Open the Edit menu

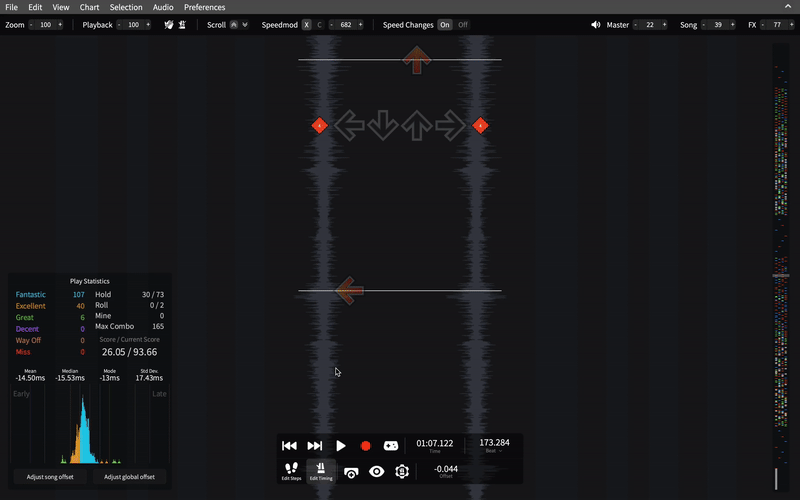[x=35, y=7]
